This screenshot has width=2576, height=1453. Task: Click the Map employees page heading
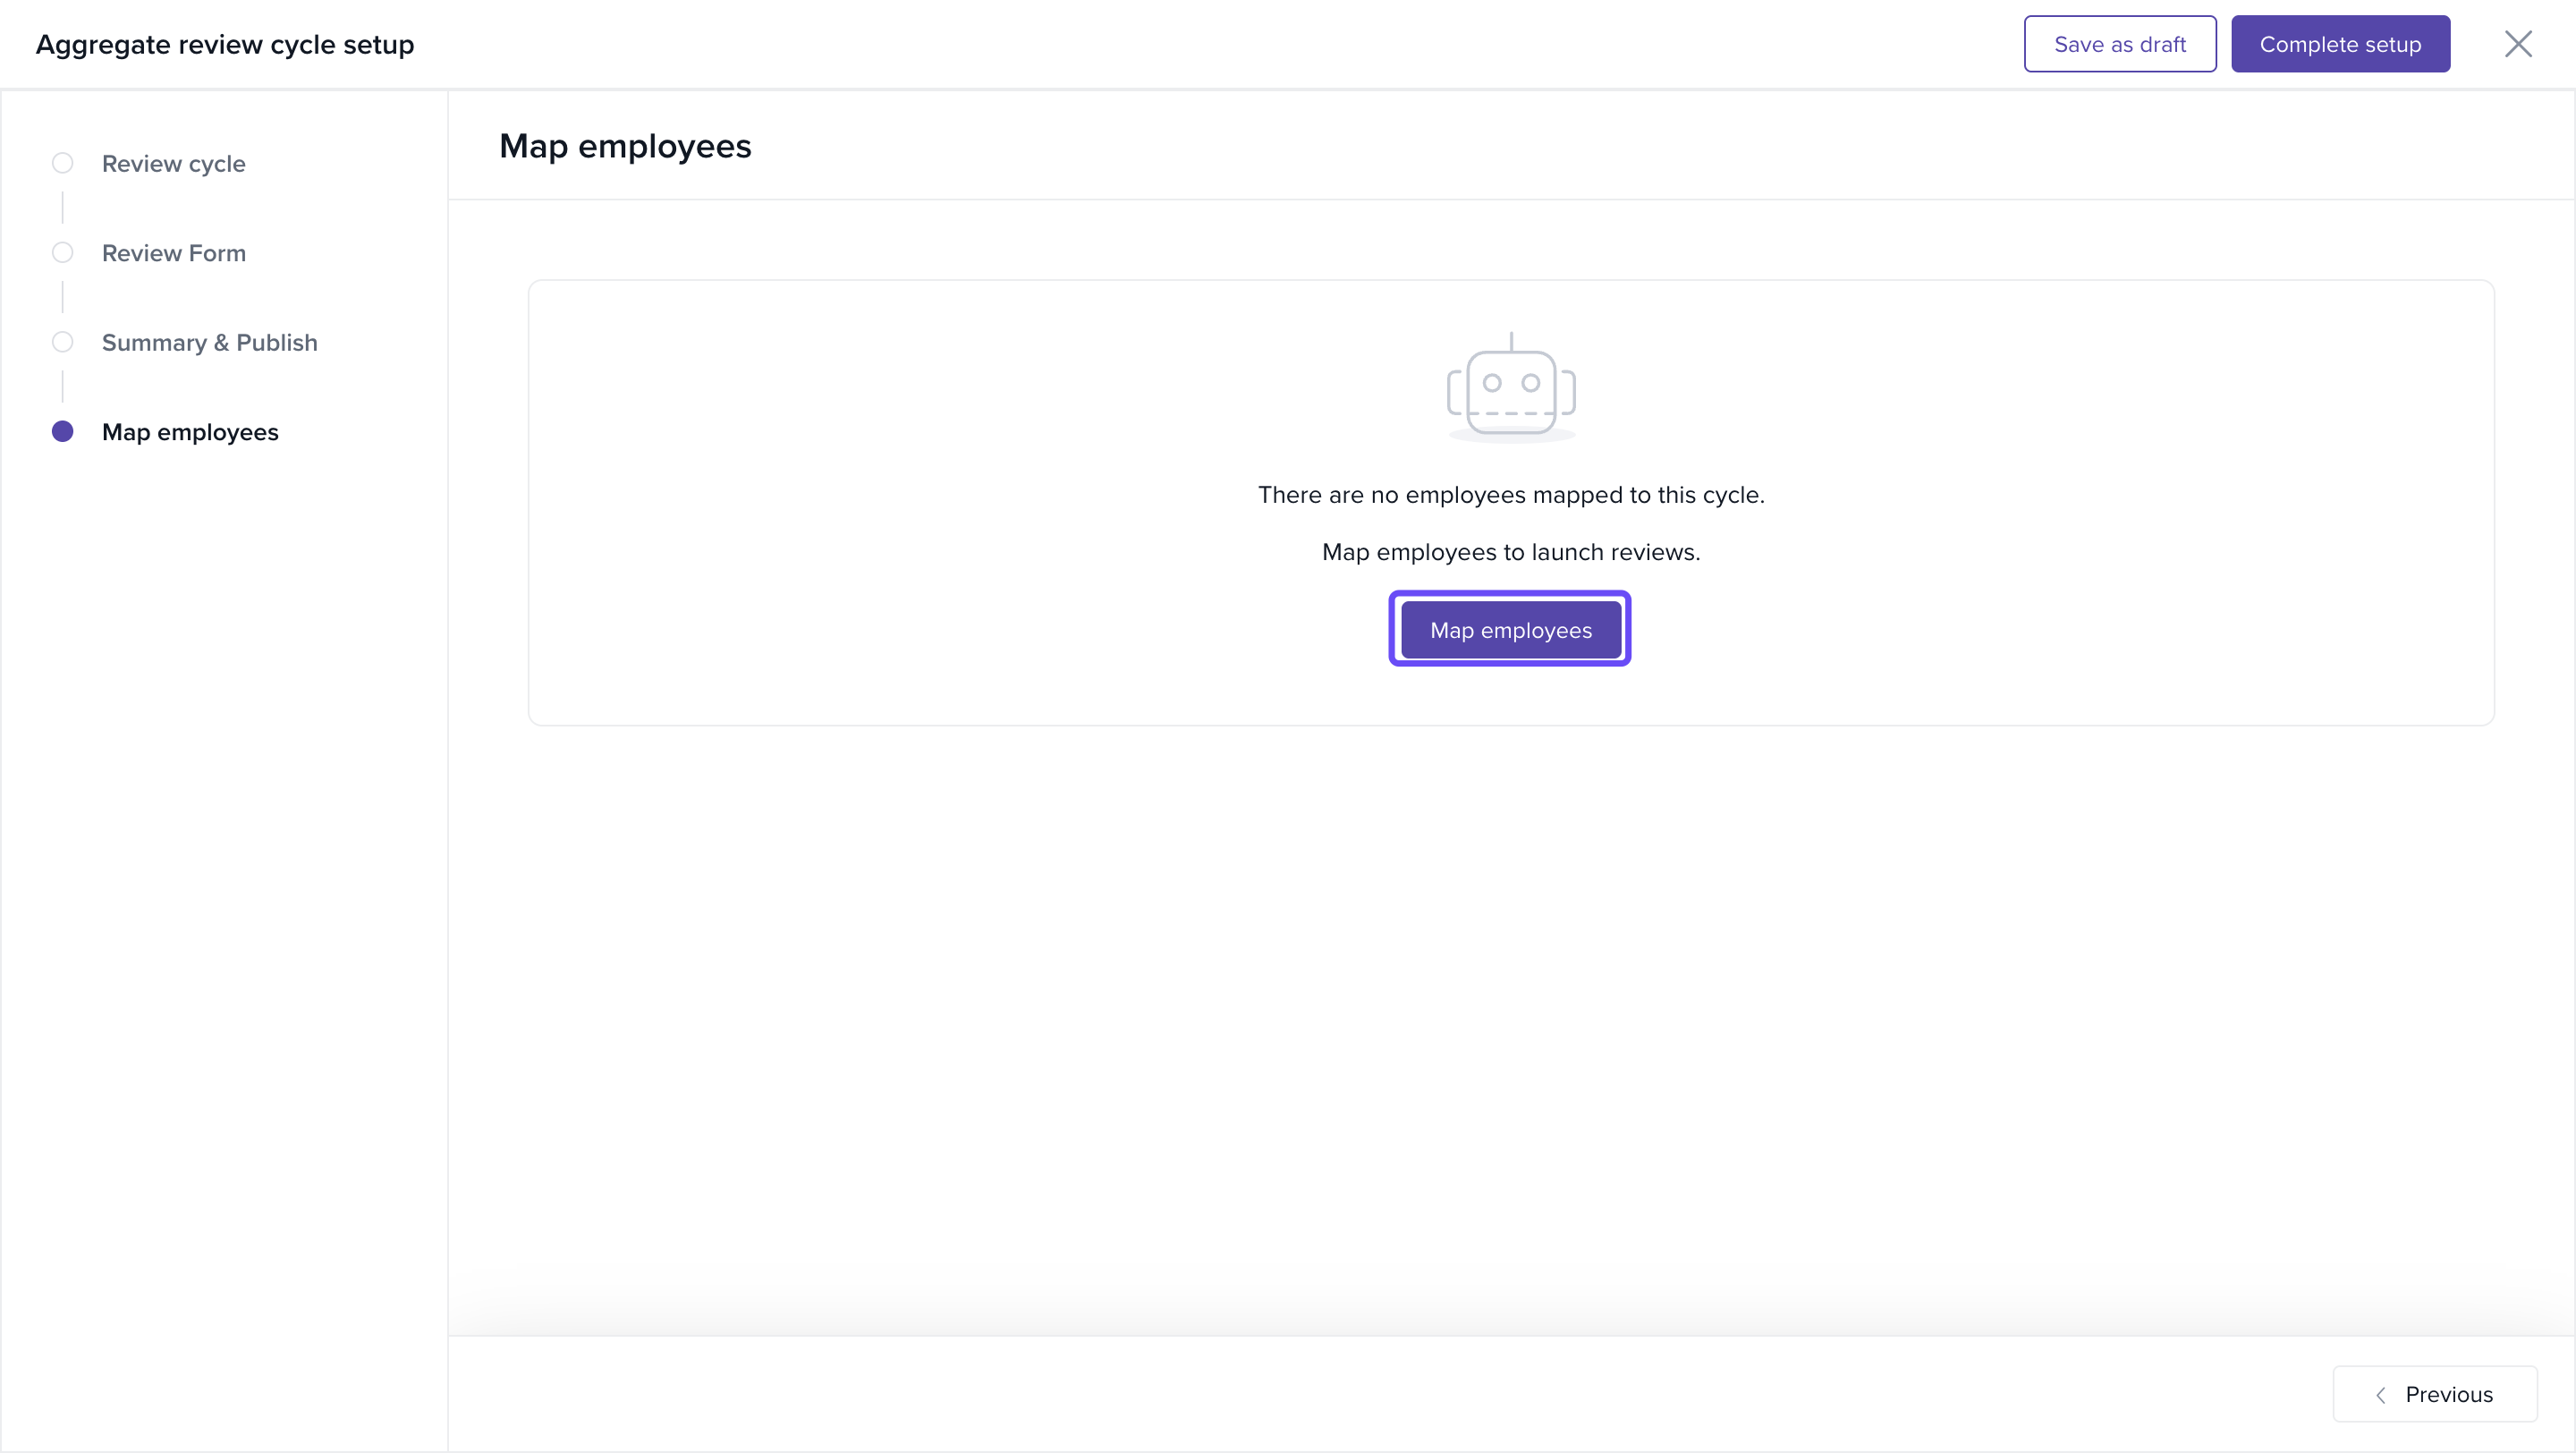click(x=625, y=146)
